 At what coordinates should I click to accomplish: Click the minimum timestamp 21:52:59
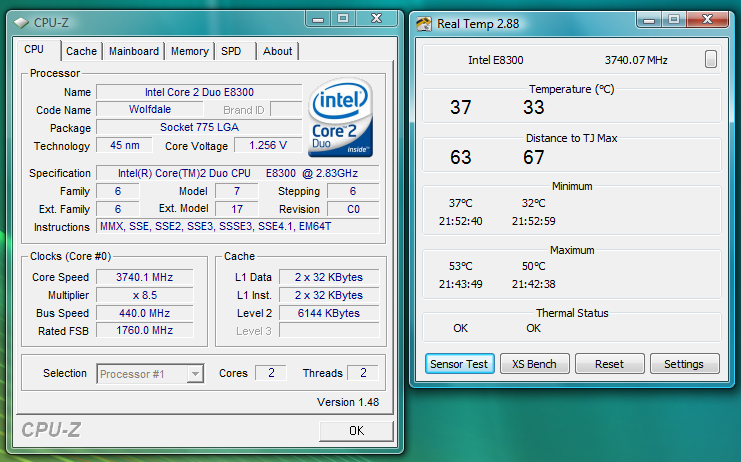534,221
